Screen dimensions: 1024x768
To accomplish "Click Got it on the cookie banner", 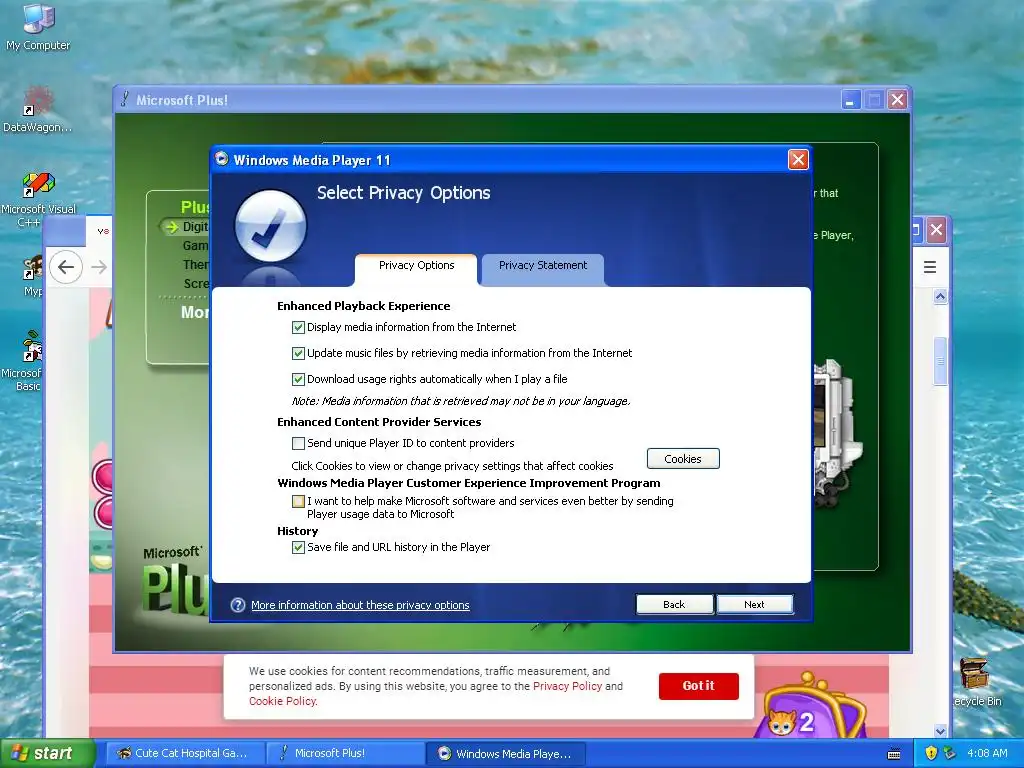I will tap(699, 686).
